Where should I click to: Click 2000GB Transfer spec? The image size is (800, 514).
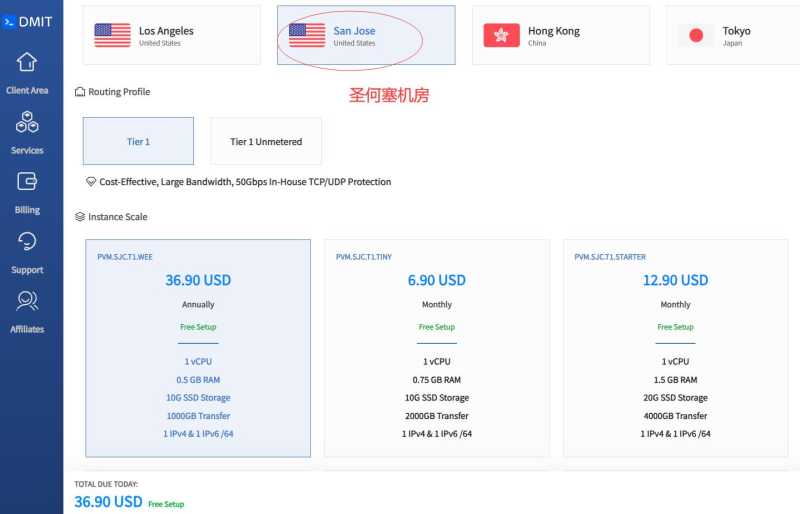coord(437,416)
